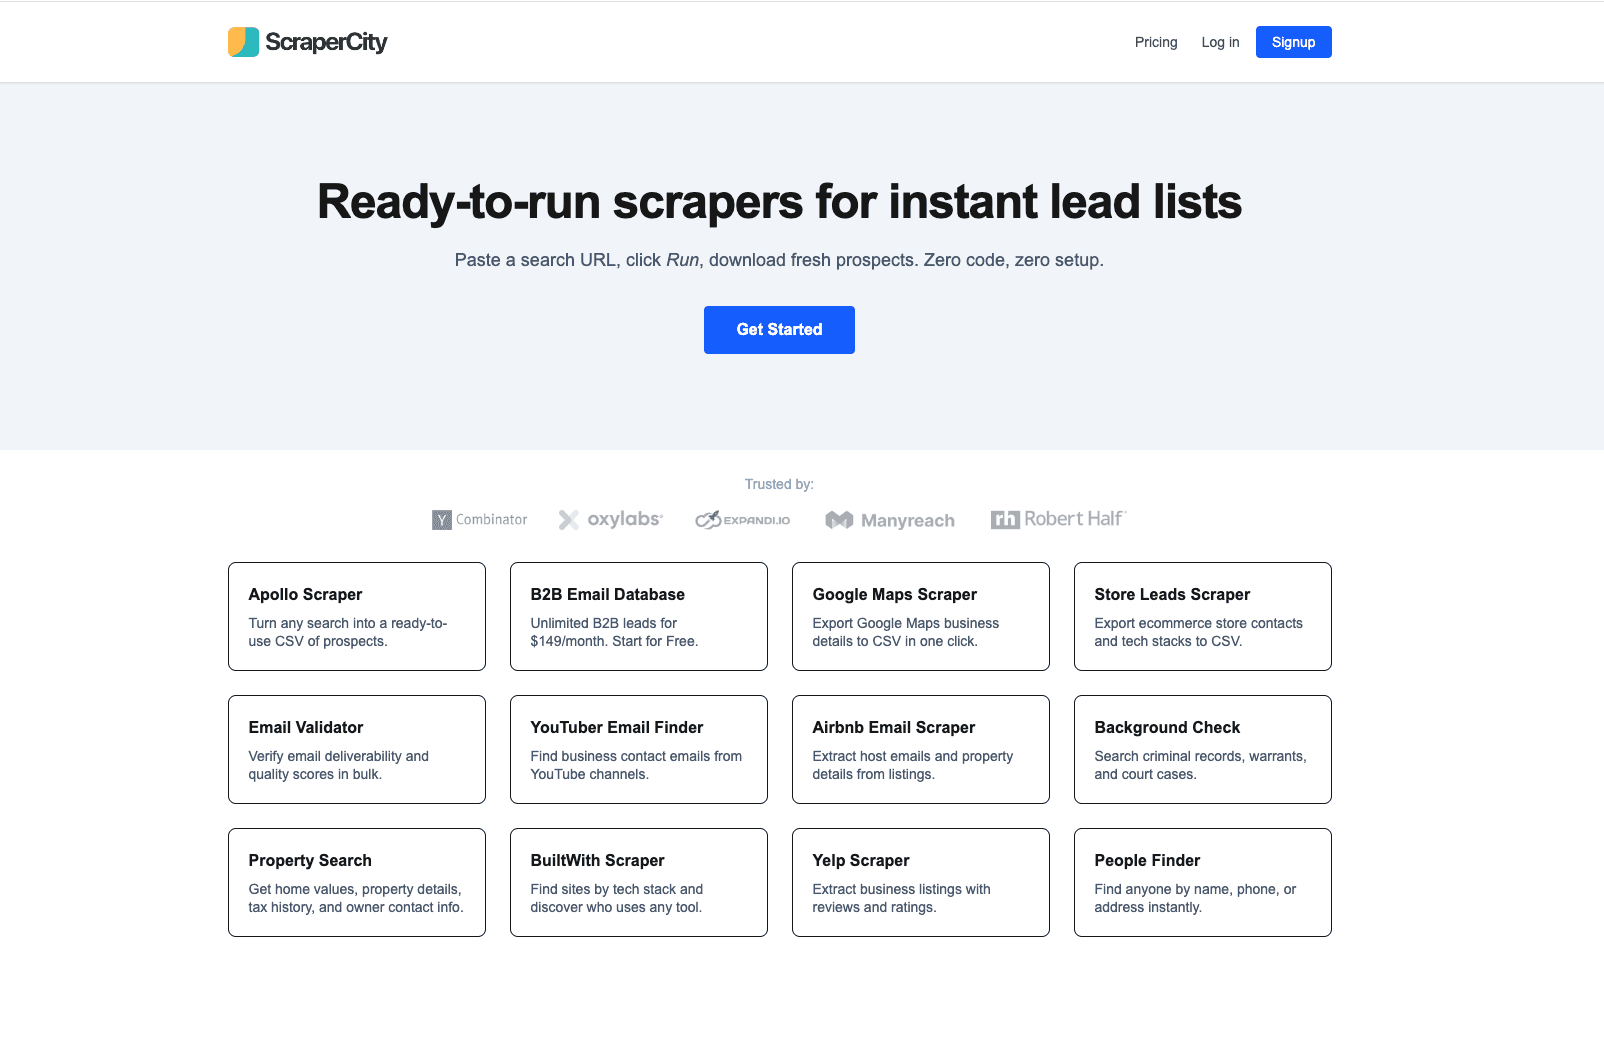The height and width of the screenshot is (1055, 1604).
Task: Open the Property Search card
Action: (x=357, y=882)
